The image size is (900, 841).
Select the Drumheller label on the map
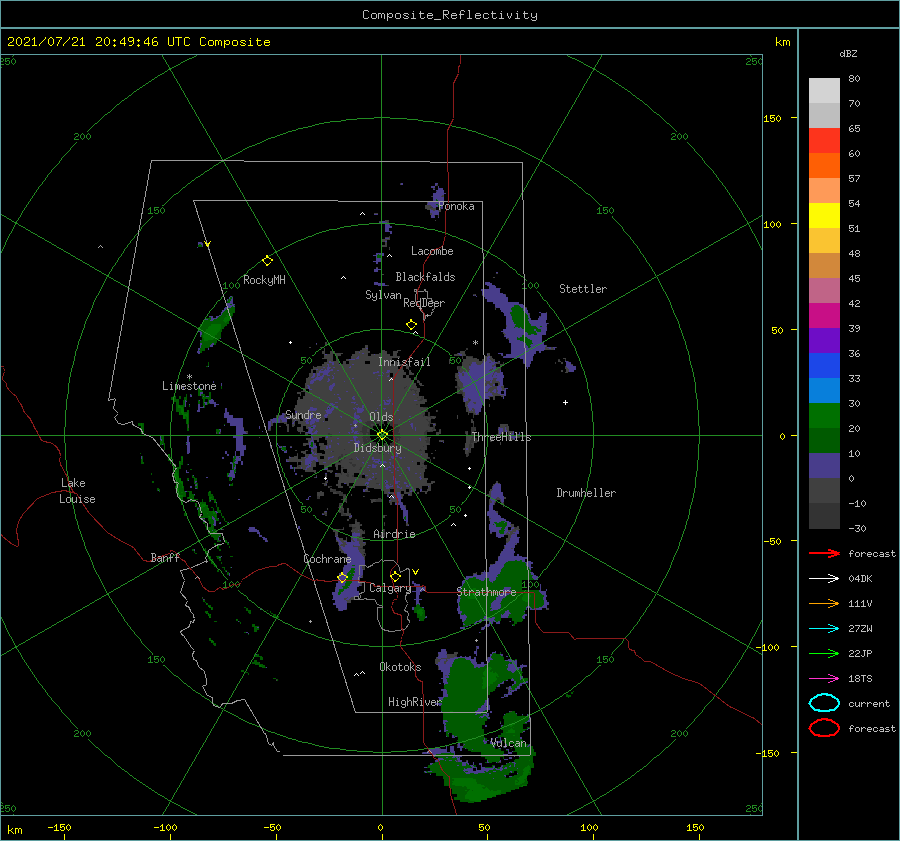pyautogui.click(x=586, y=493)
